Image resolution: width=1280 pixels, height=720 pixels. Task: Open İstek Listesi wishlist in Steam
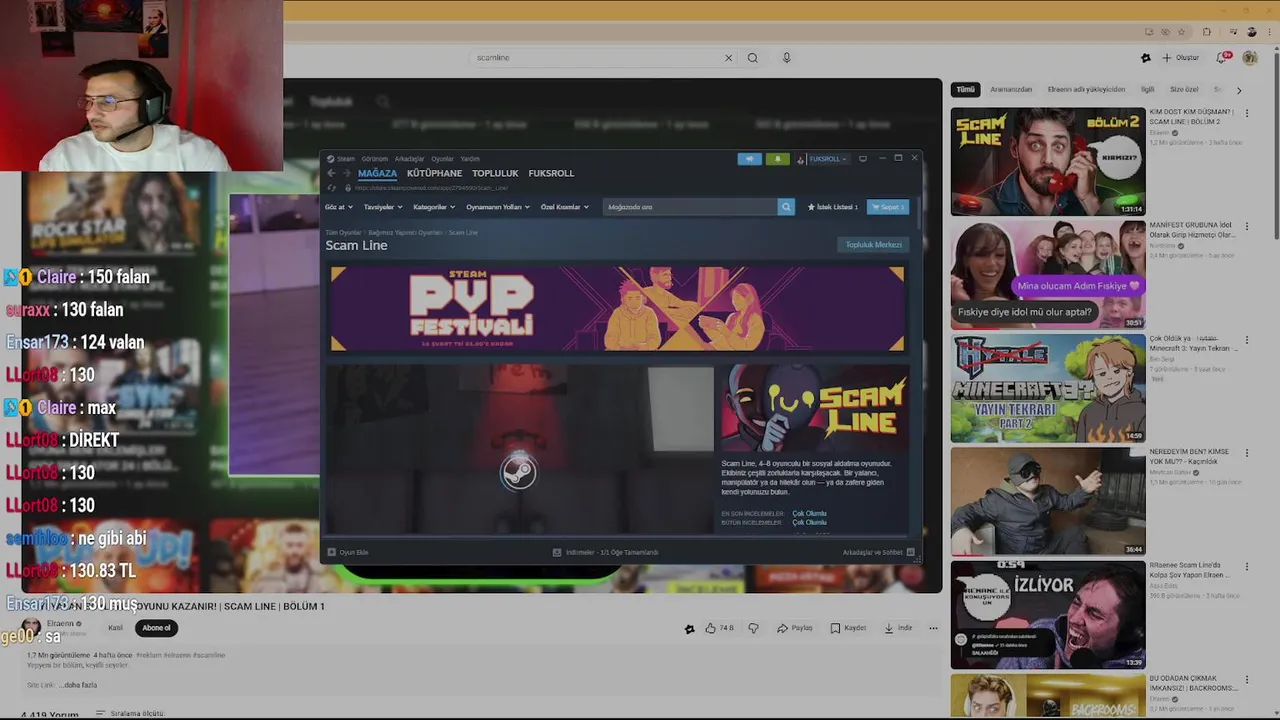point(833,207)
